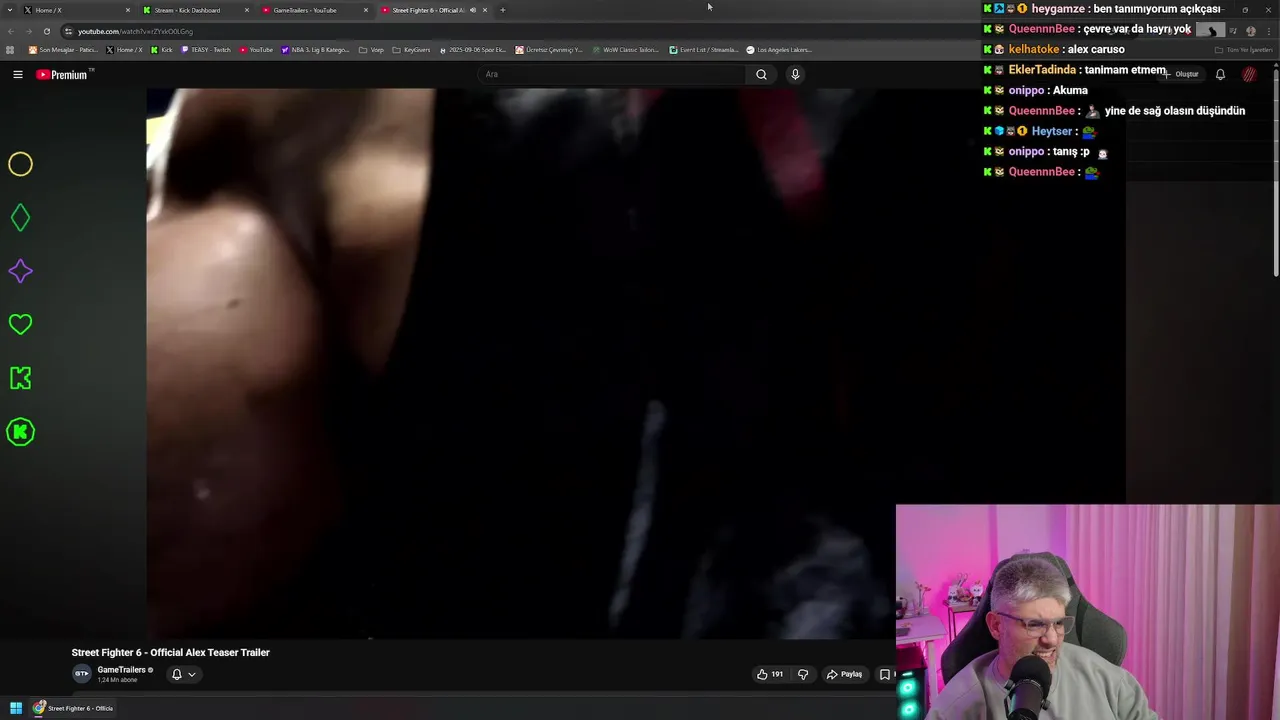Open YouTube notifications bell in header
Screen dimensions: 1280x720
point(1220,74)
